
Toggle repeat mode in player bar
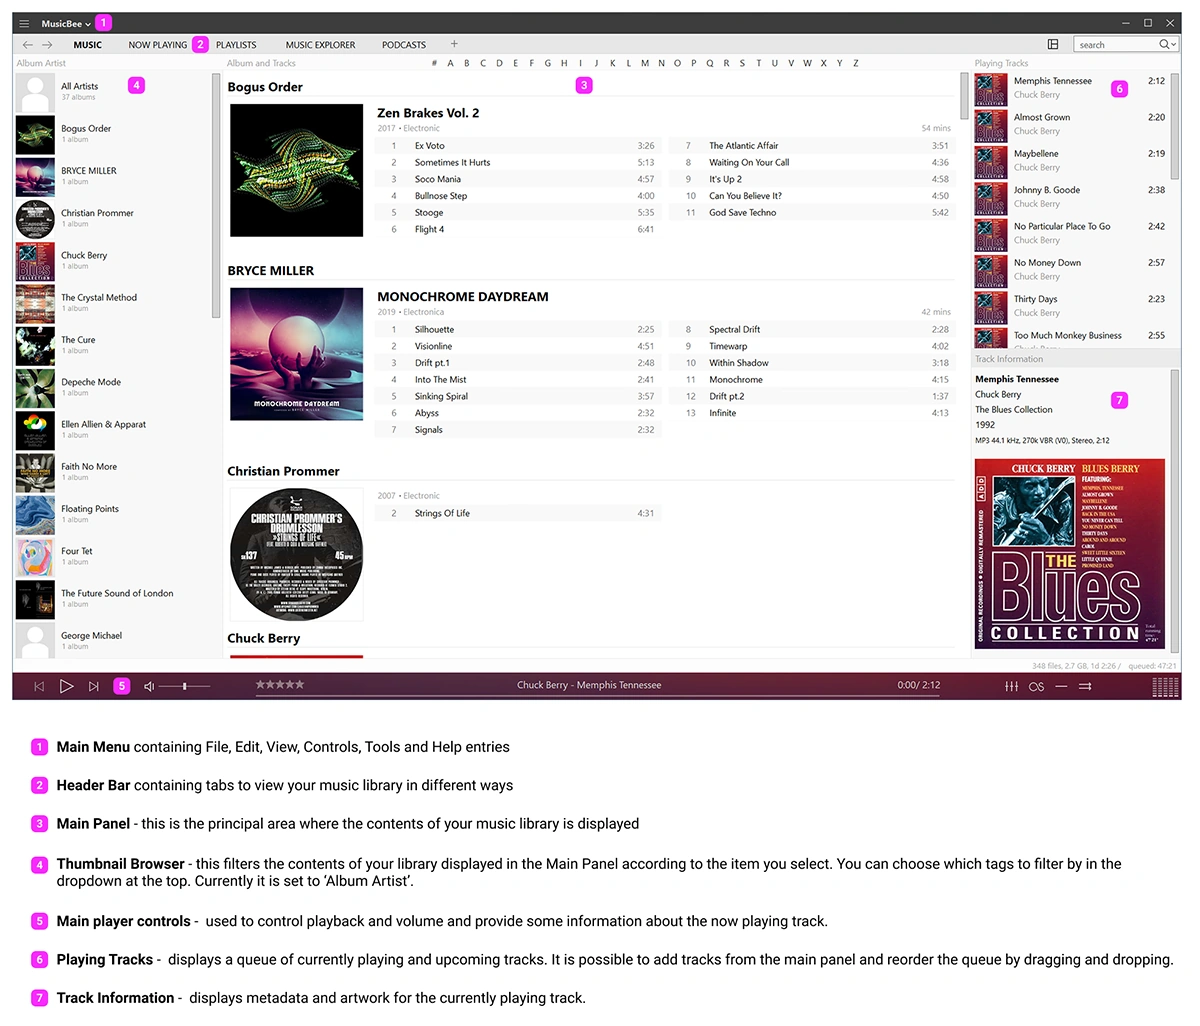click(x=1061, y=686)
